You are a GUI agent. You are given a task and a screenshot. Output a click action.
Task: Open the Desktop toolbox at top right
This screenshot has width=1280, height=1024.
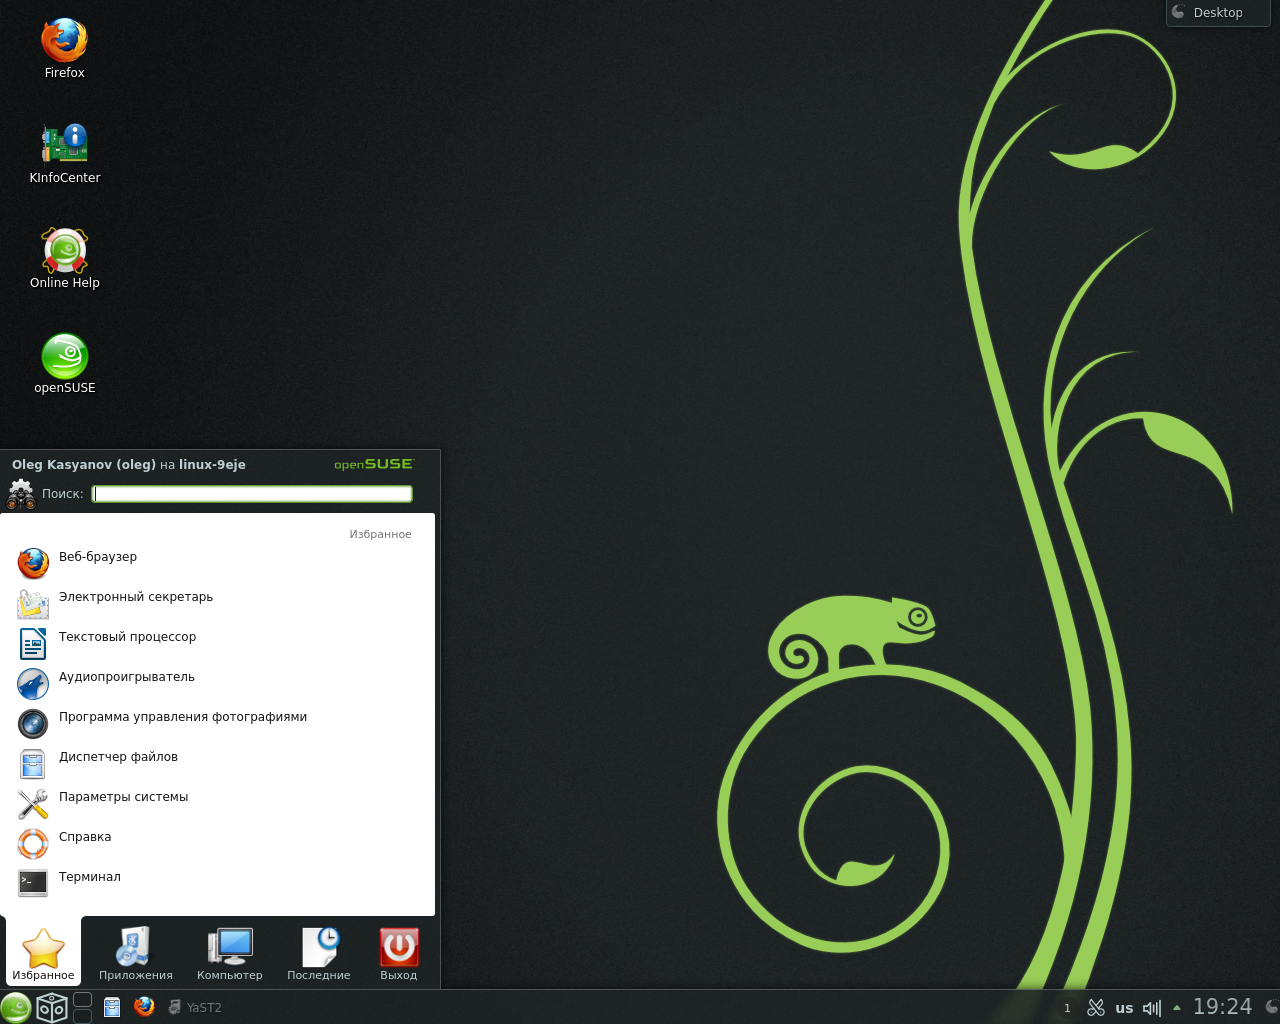click(x=1217, y=13)
